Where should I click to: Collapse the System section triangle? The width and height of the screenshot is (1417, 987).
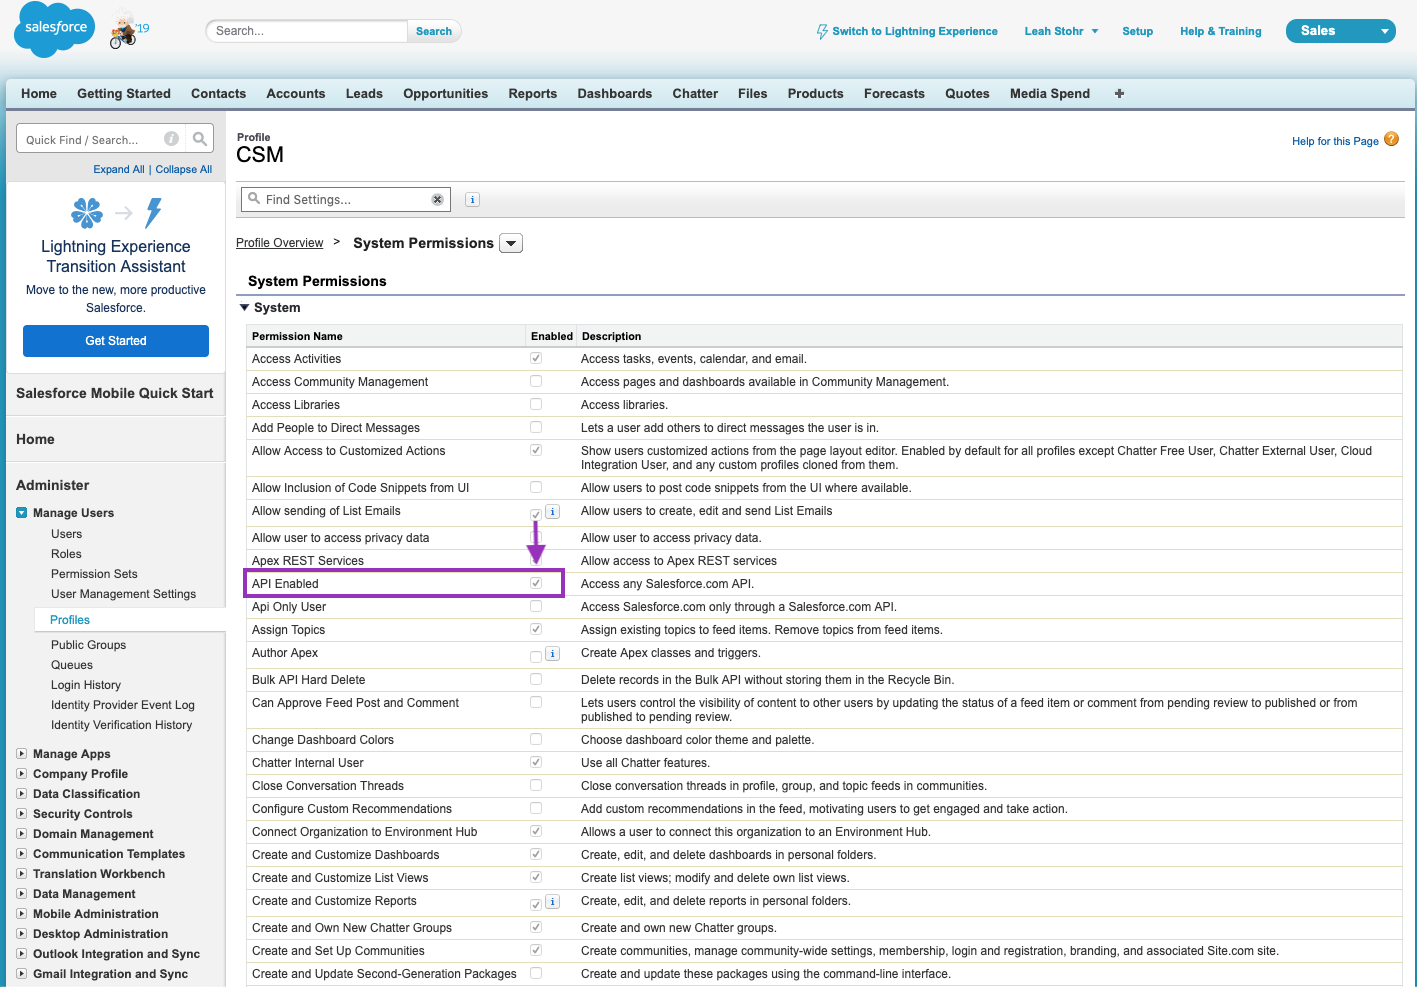click(x=244, y=308)
